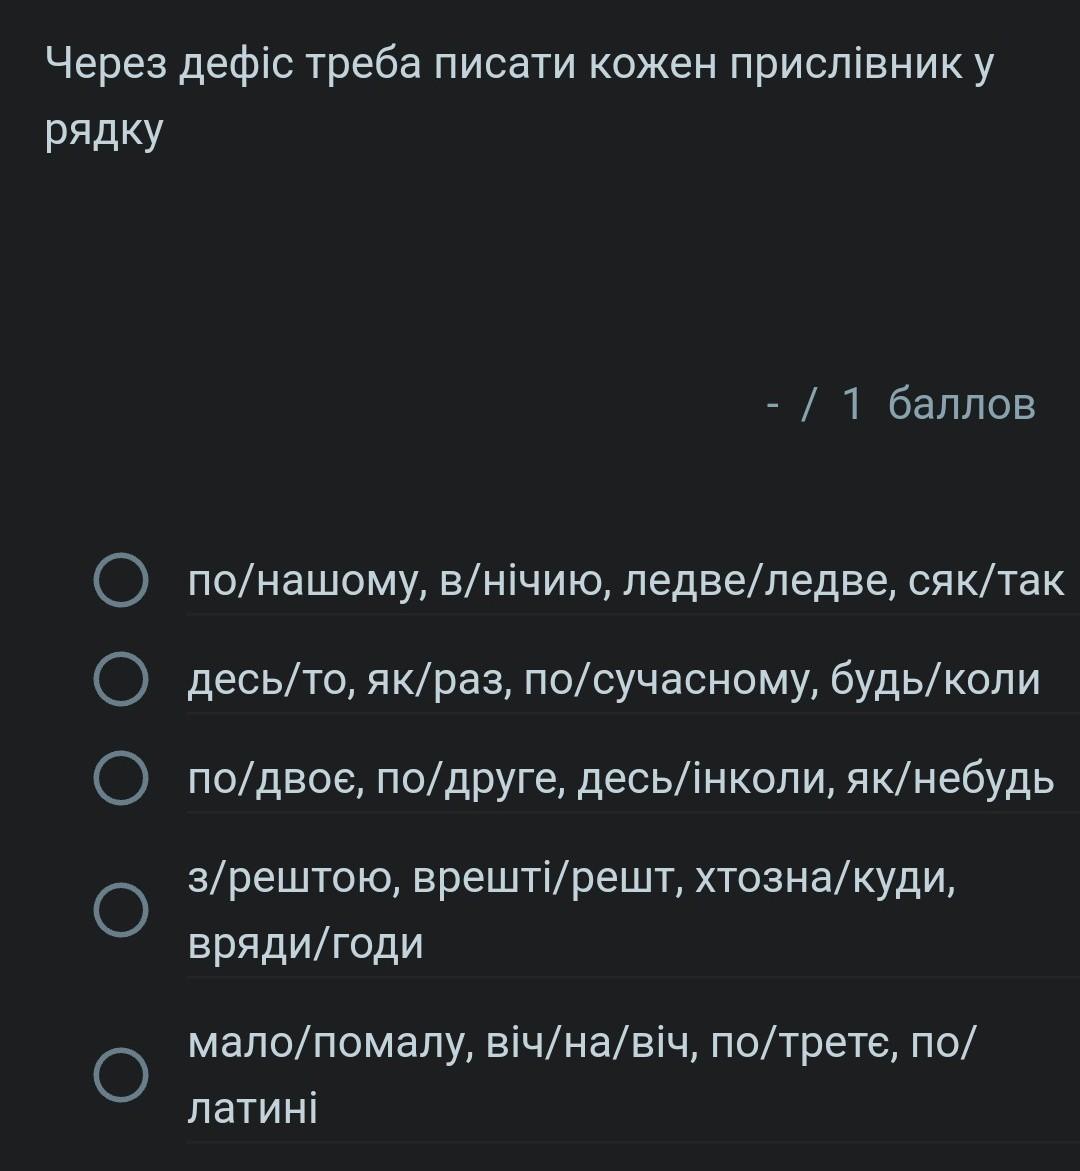The image size is (1080, 1171).
Task: Click the answer text 'по/нашому, в/нічию, ледве/ледве, сяк/так'
Action: coord(626,580)
